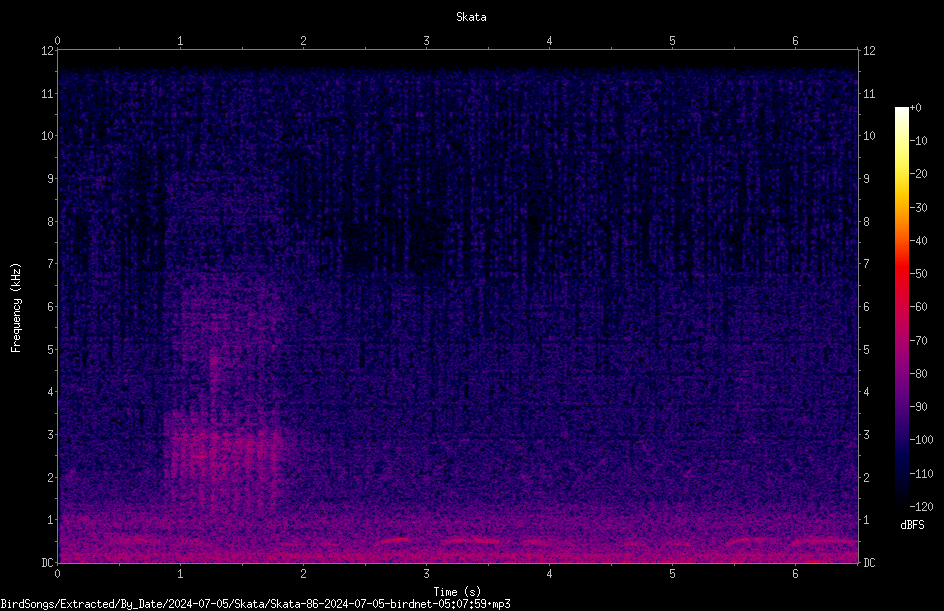Click the "dBFS" label under the color scale
Viewport: 944px width, 611px height.
(912, 525)
